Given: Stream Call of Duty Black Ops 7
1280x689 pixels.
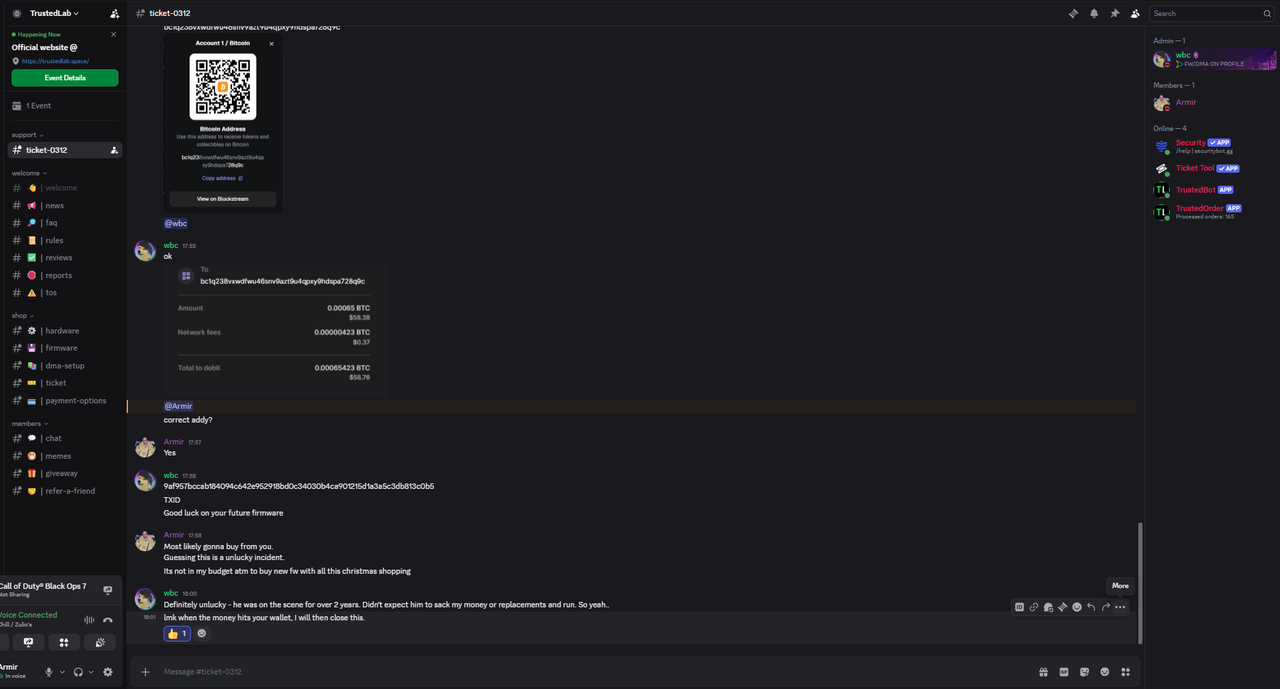Looking at the screenshot, I should (x=108, y=591).
